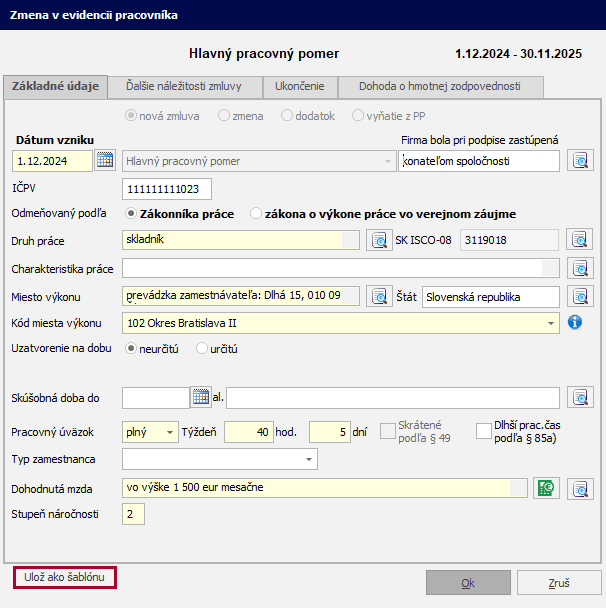Click 'Ulož ako šablónu' button

tap(65, 577)
